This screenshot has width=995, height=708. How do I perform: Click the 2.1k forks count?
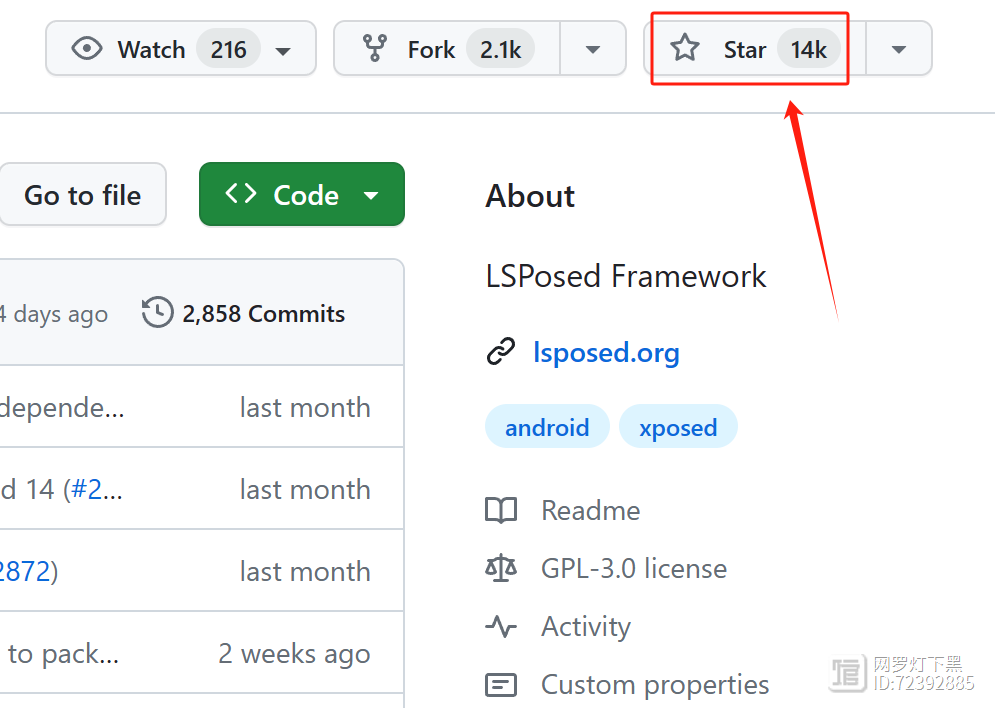(x=500, y=49)
